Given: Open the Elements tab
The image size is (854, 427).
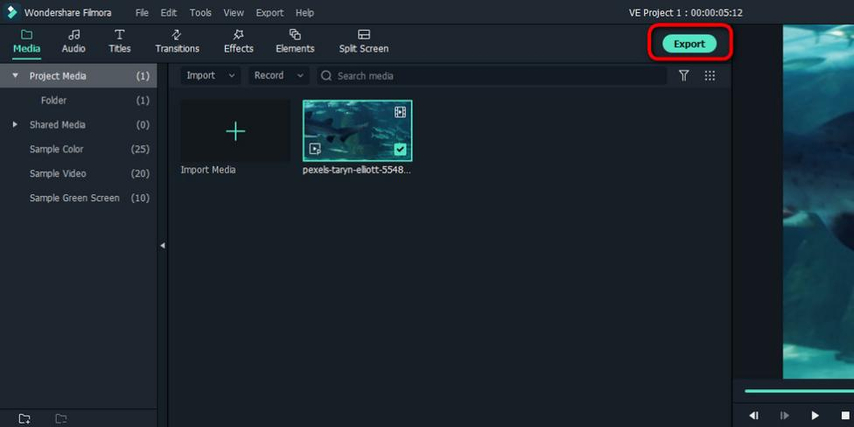Looking at the screenshot, I should point(295,42).
